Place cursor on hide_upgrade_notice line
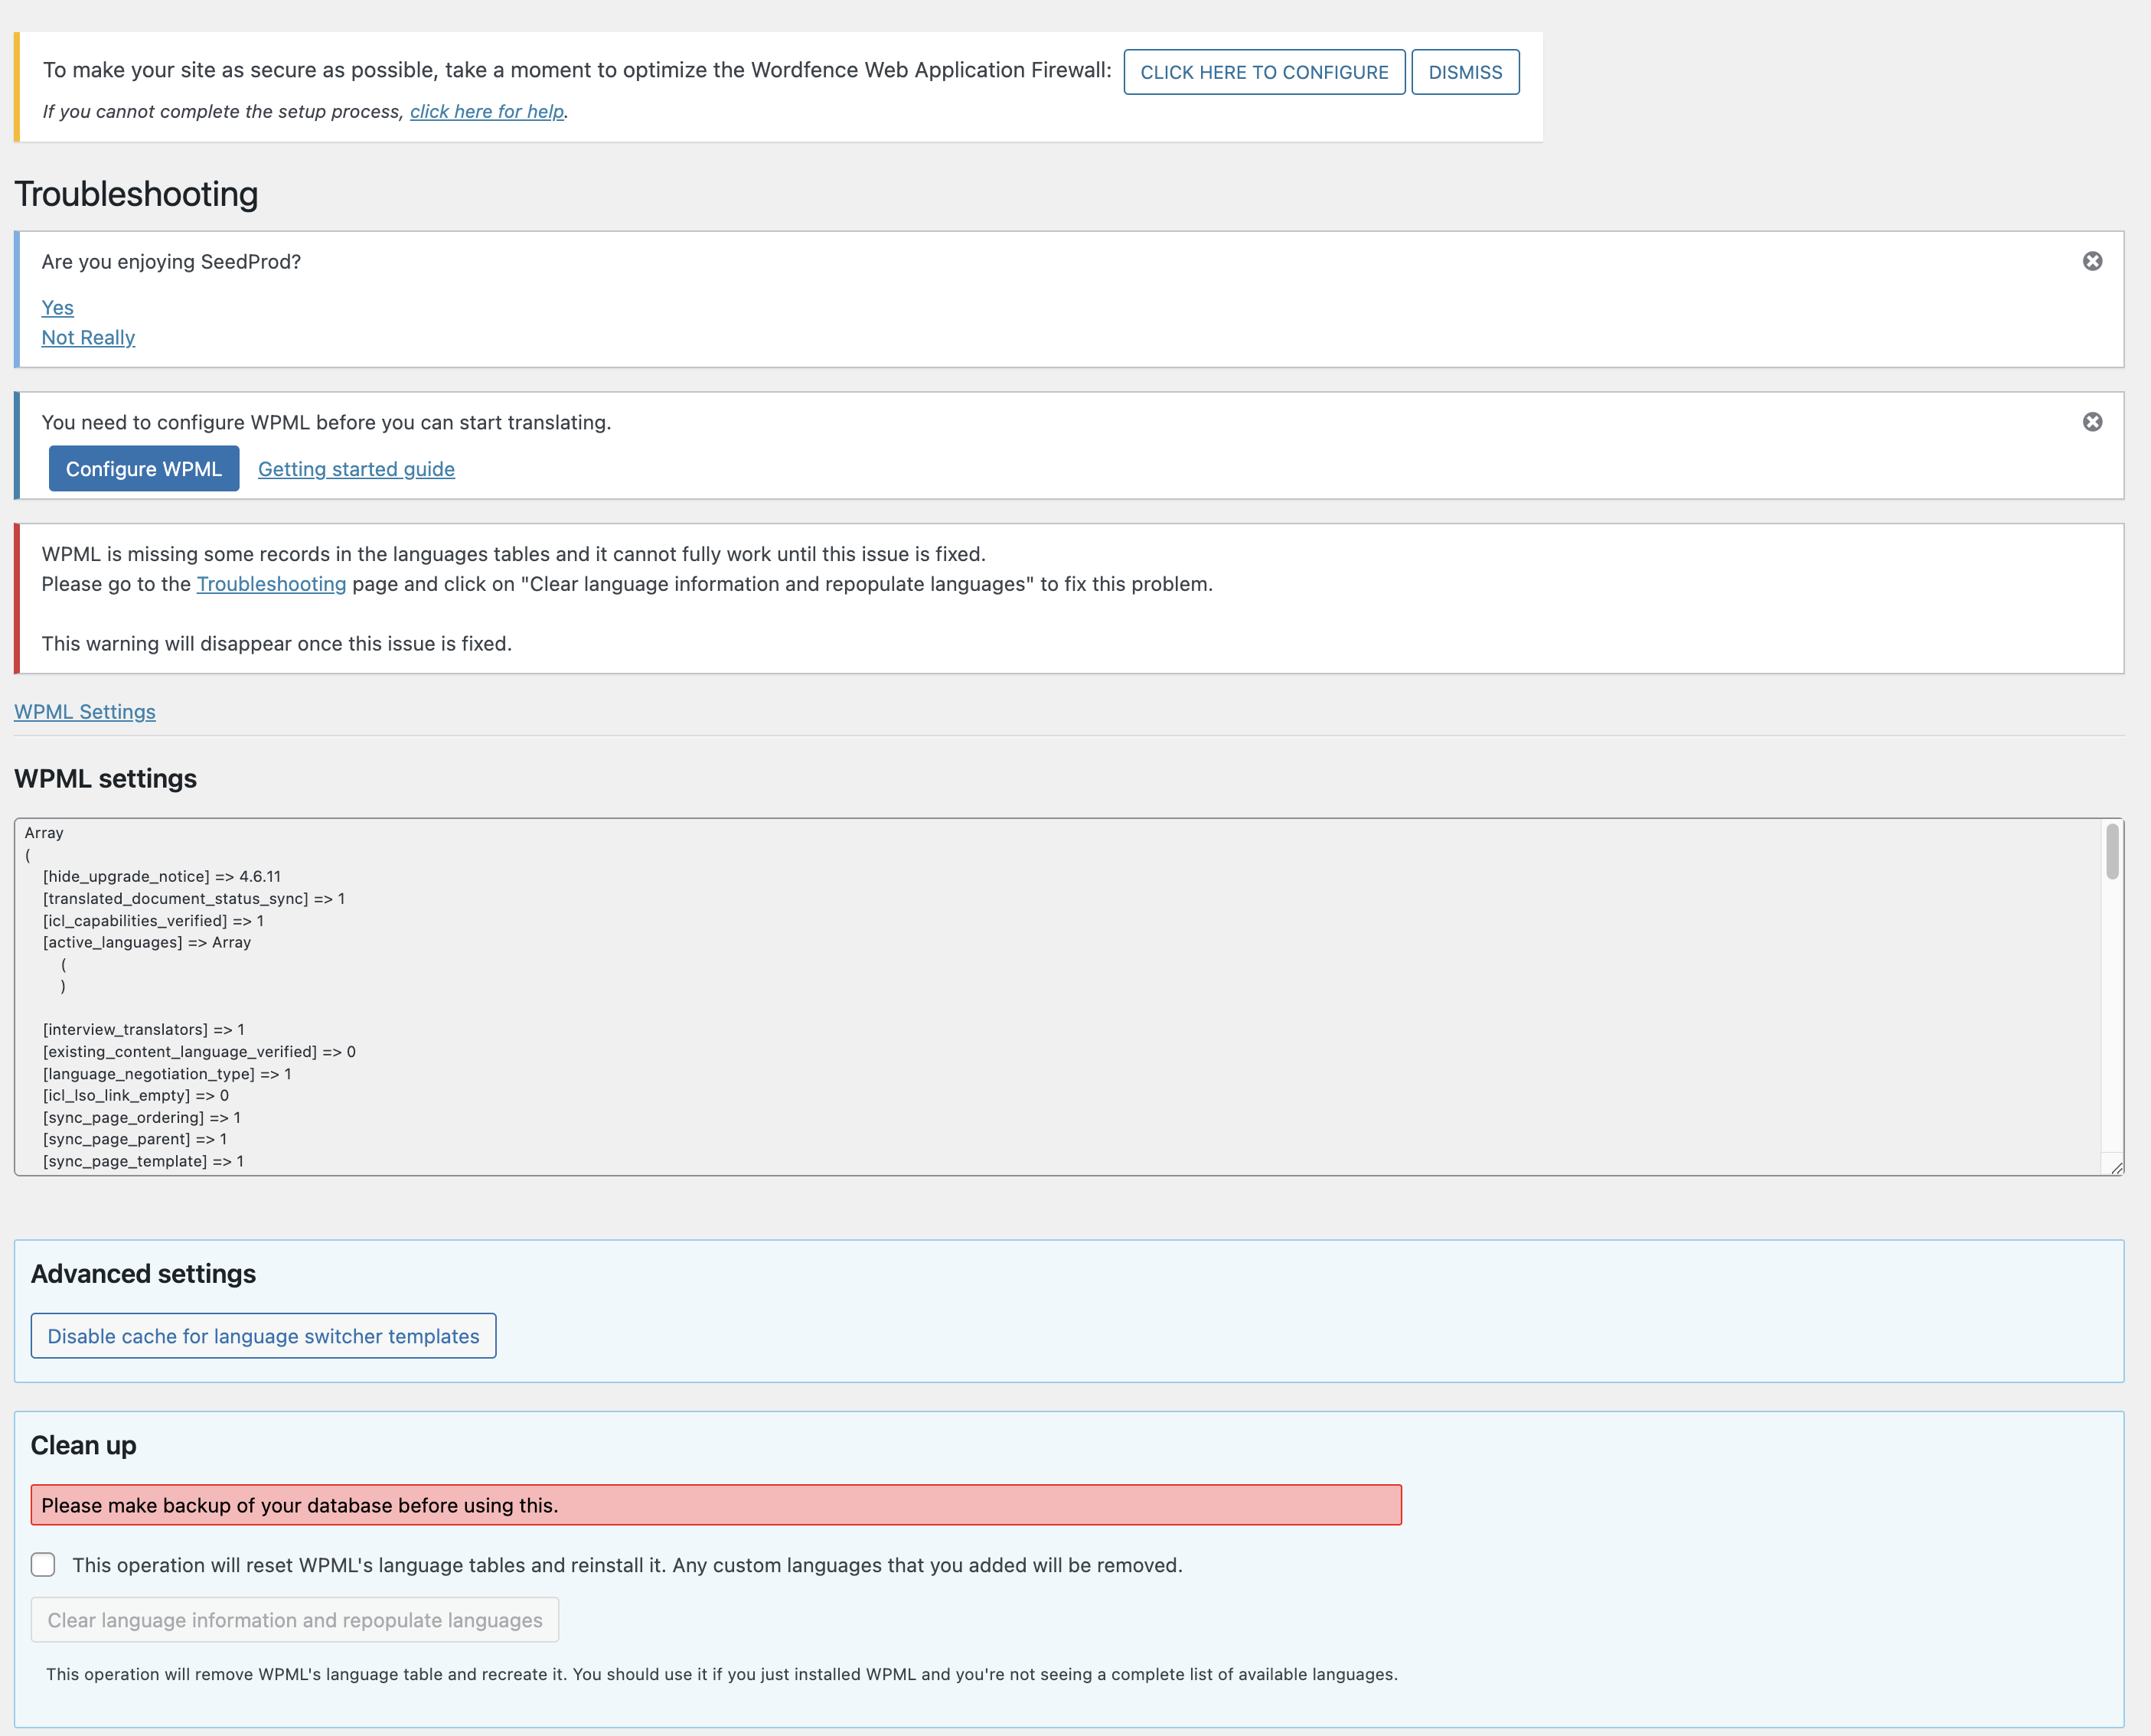The height and width of the screenshot is (1736, 2151). (162, 876)
